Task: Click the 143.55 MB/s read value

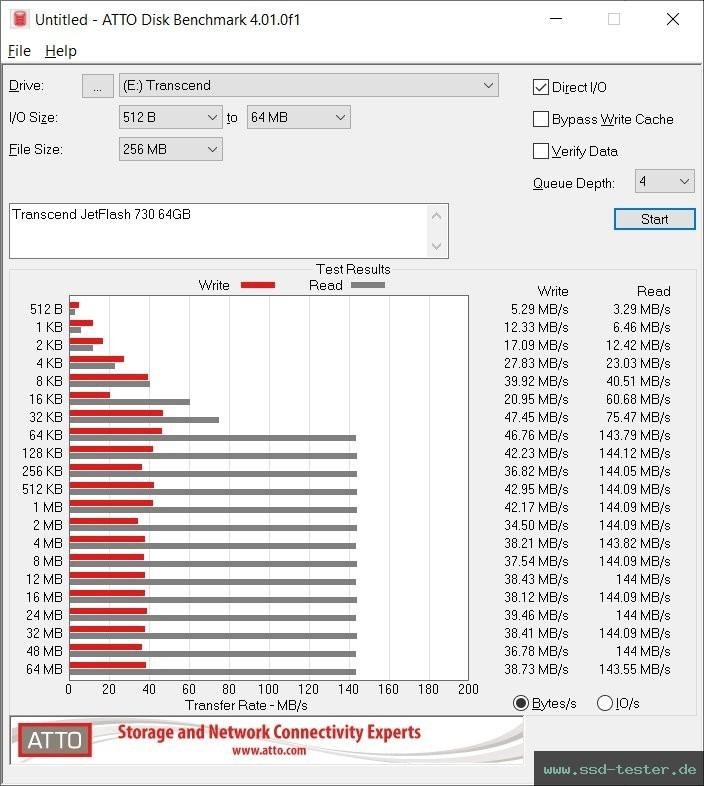Action: click(635, 669)
